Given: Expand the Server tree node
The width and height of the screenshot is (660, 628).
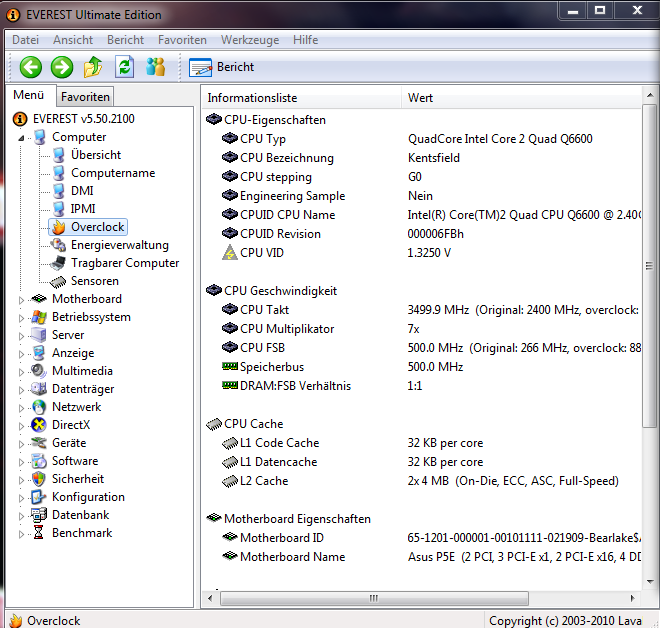Looking at the screenshot, I should coord(21,336).
